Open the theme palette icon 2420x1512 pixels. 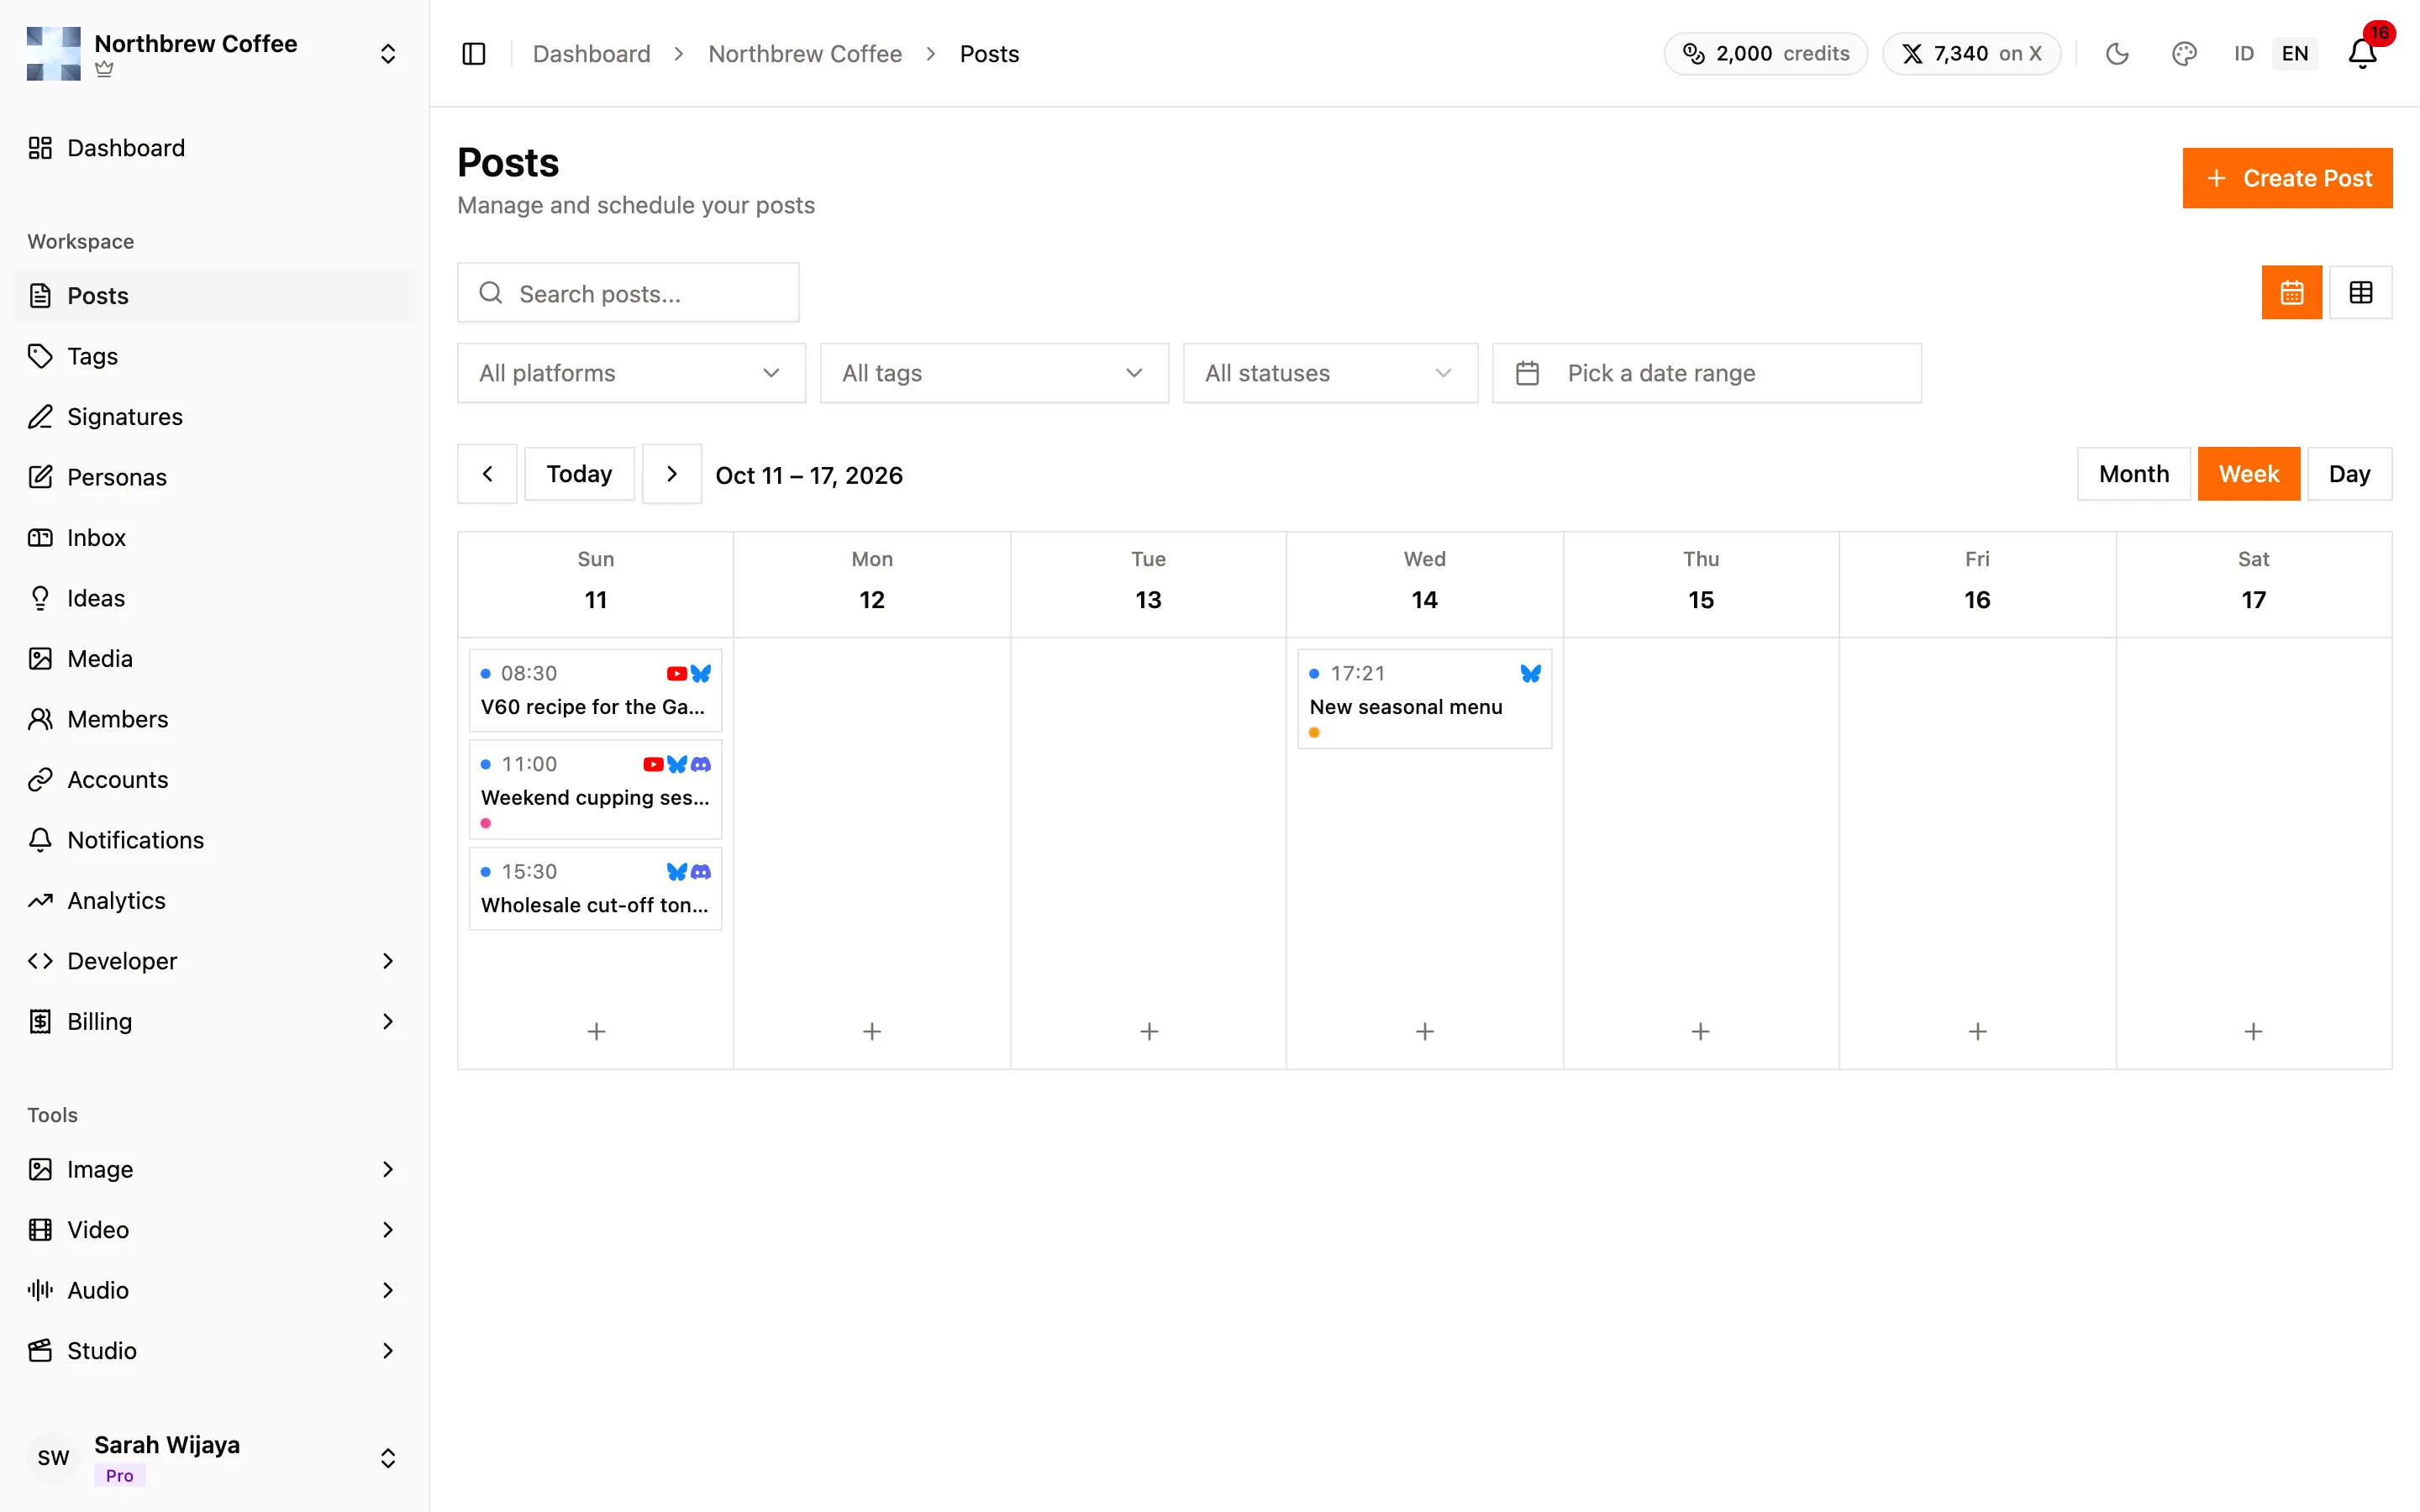[2184, 54]
